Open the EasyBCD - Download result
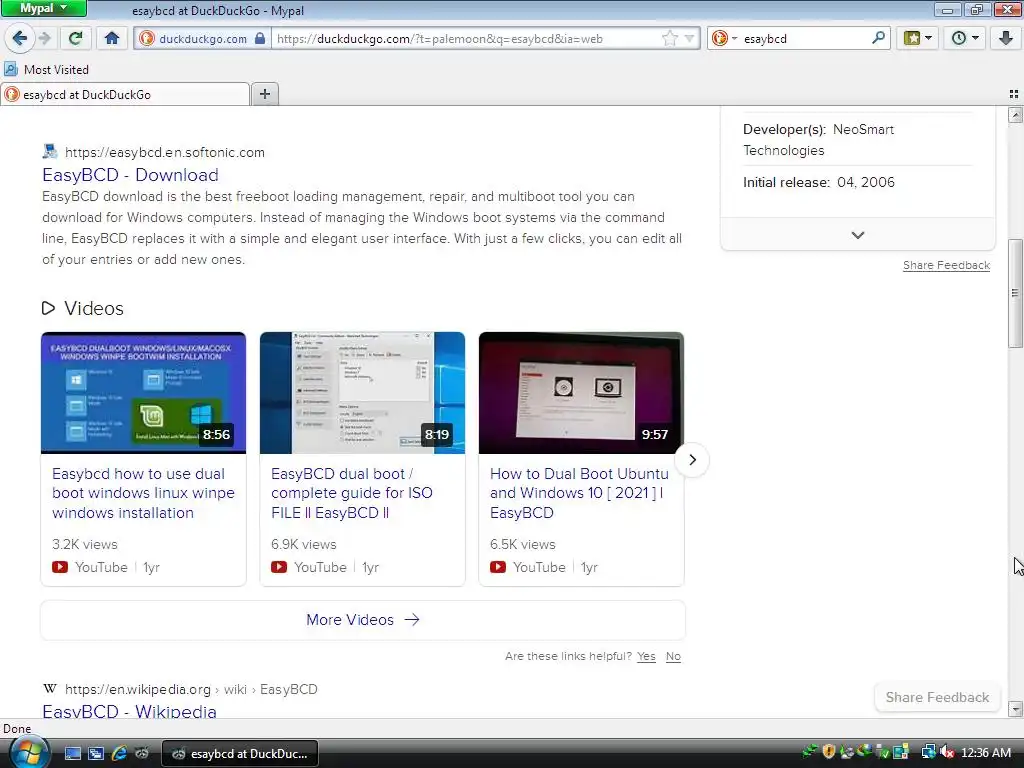The height and width of the screenshot is (768, 1024). click(130, 175)
